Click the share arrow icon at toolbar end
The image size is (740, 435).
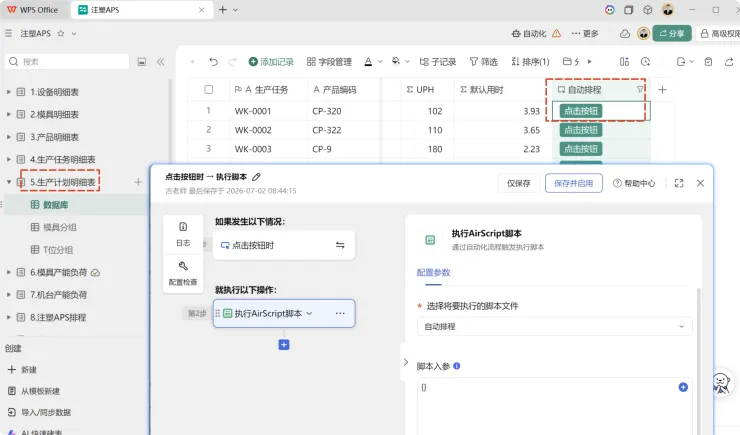(729, 62)
